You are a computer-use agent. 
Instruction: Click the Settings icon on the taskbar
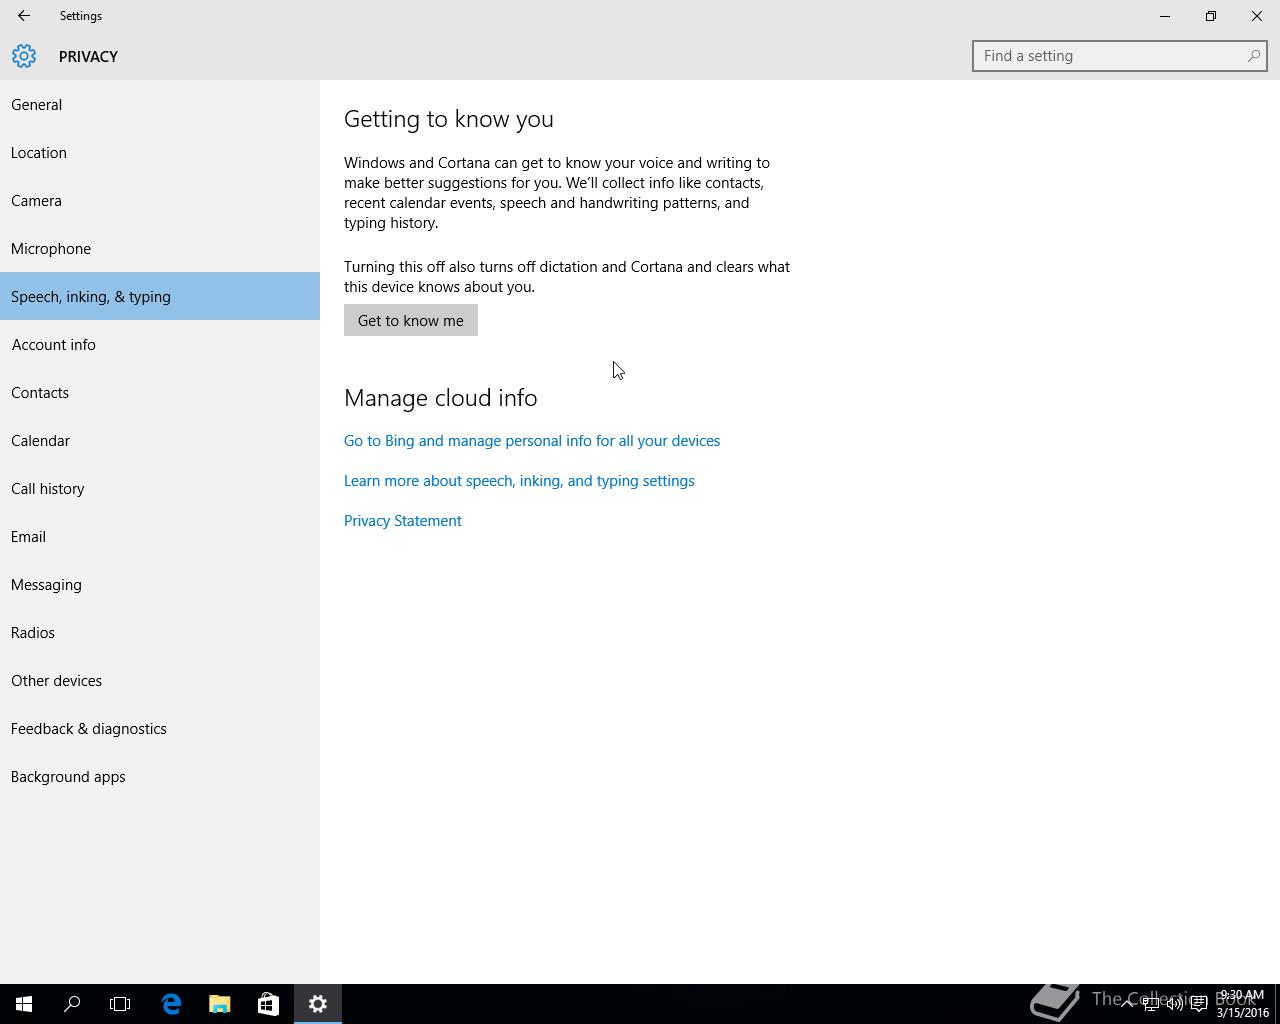pyautogui.click(x=318, y=1004)
